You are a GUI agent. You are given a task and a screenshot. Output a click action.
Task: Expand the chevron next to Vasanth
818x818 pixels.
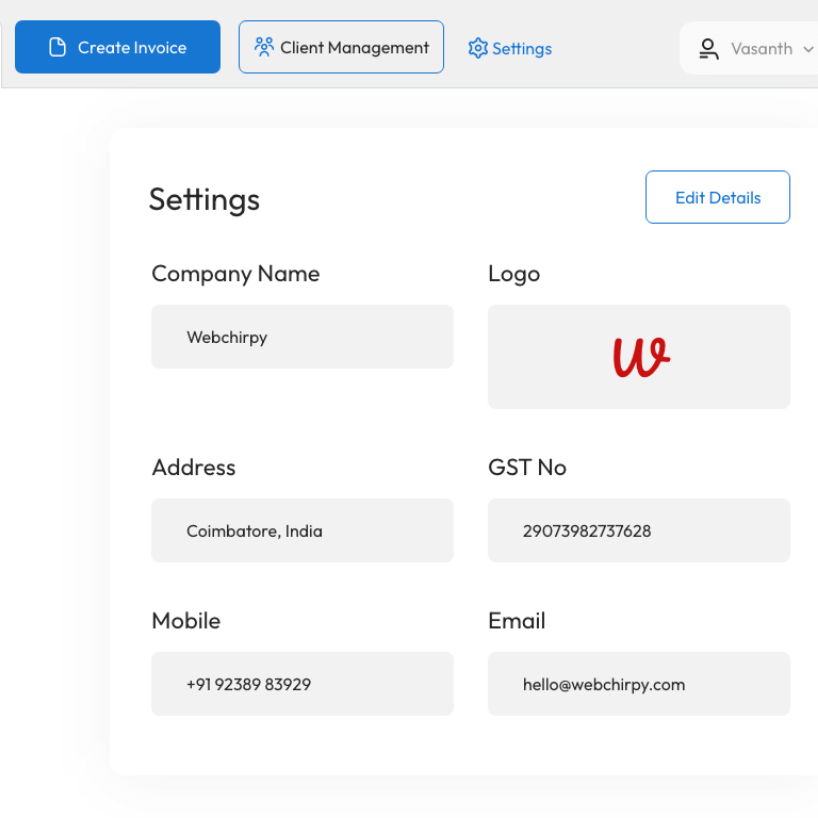[x=808, y=49]
